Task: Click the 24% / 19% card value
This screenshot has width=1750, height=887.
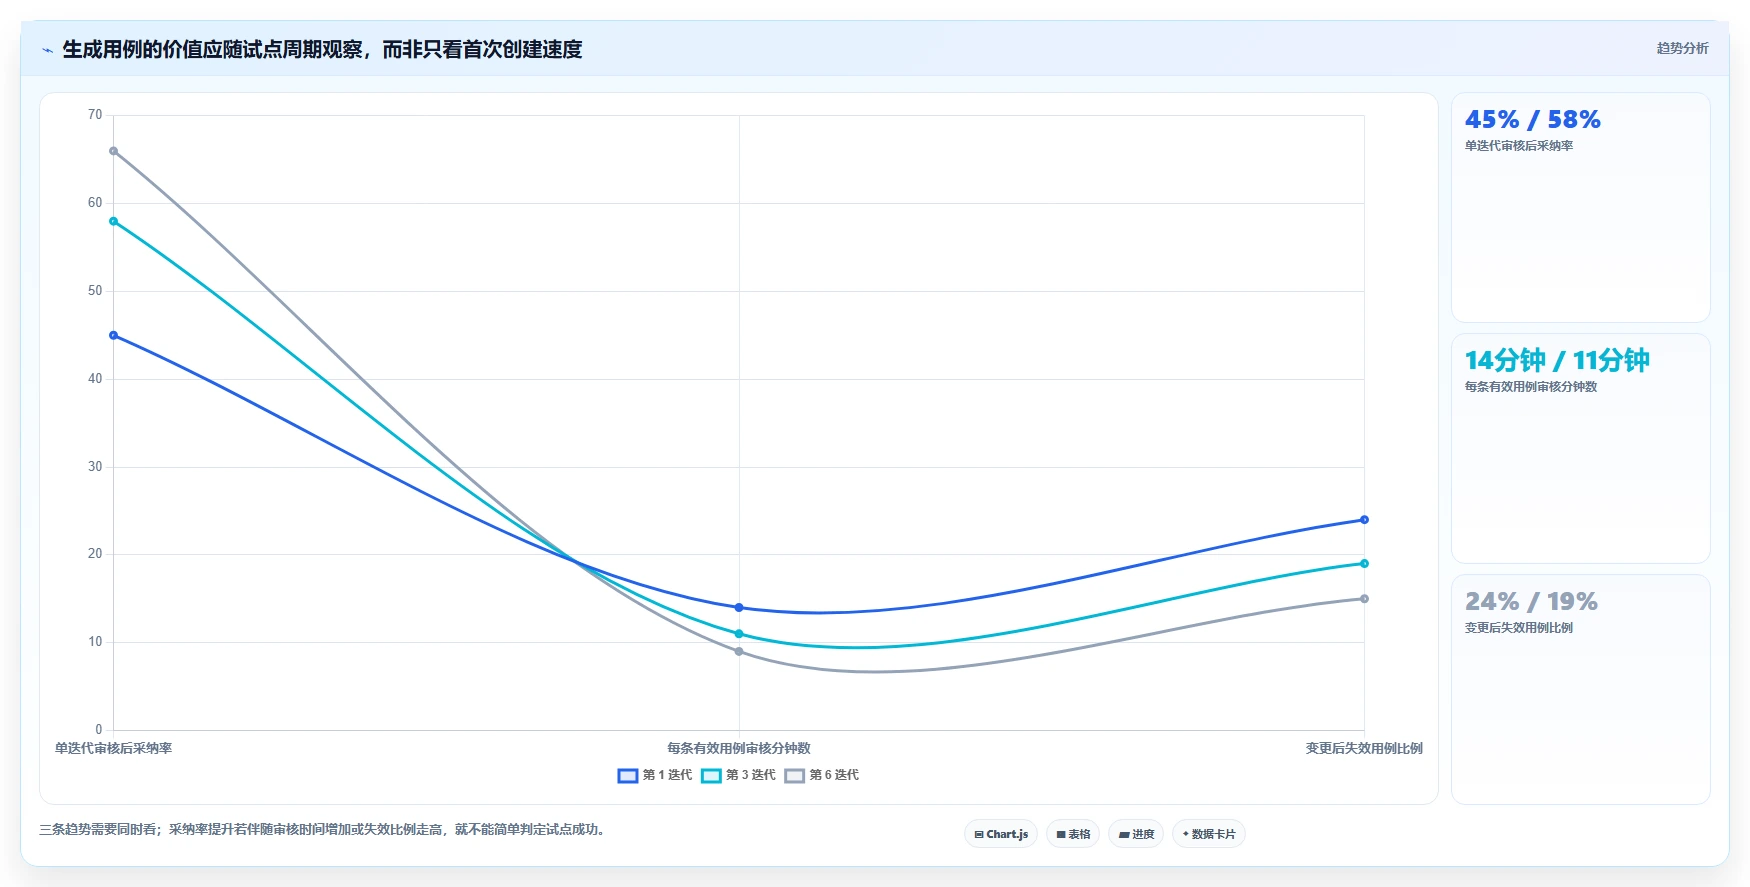Action: point(1531,602)
